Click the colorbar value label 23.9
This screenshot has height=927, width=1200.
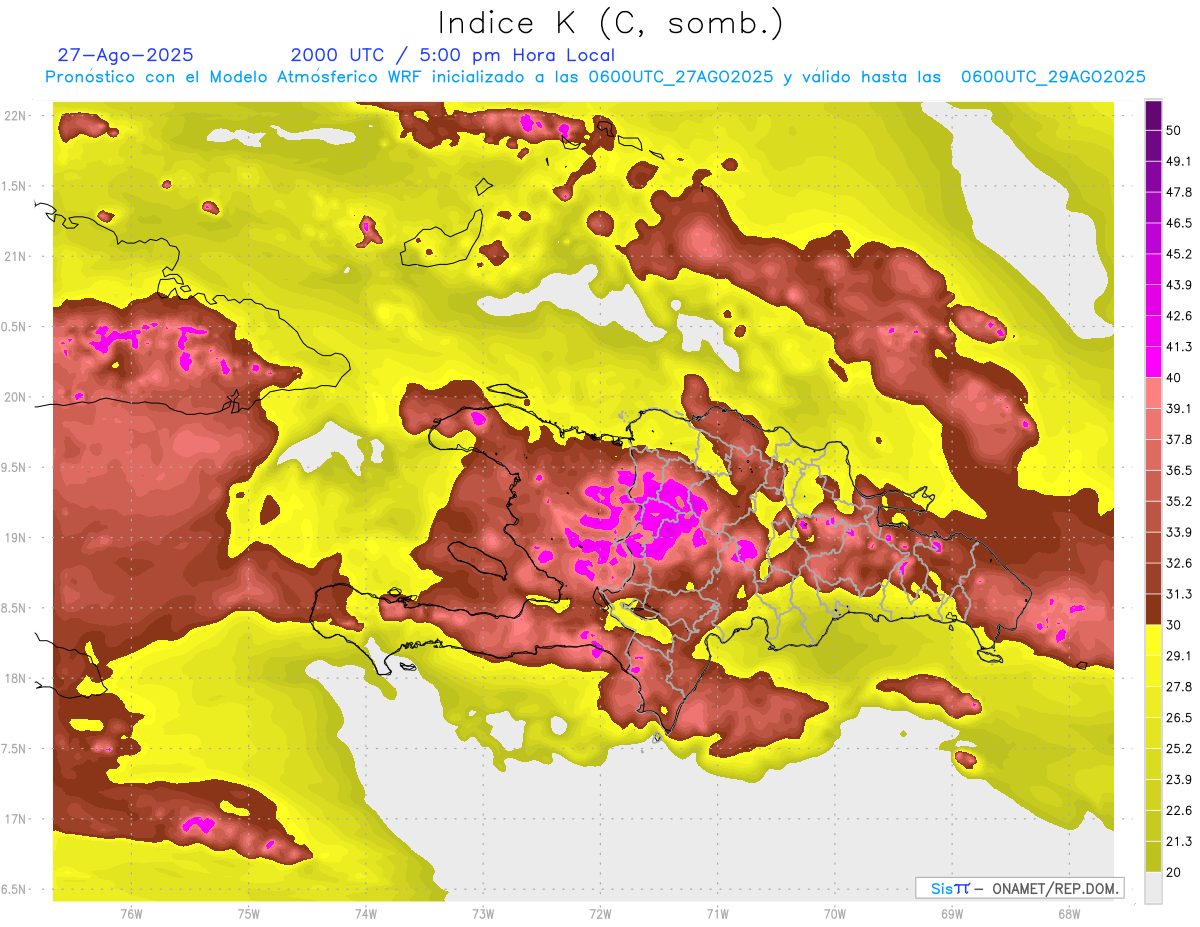(1179, 779)
